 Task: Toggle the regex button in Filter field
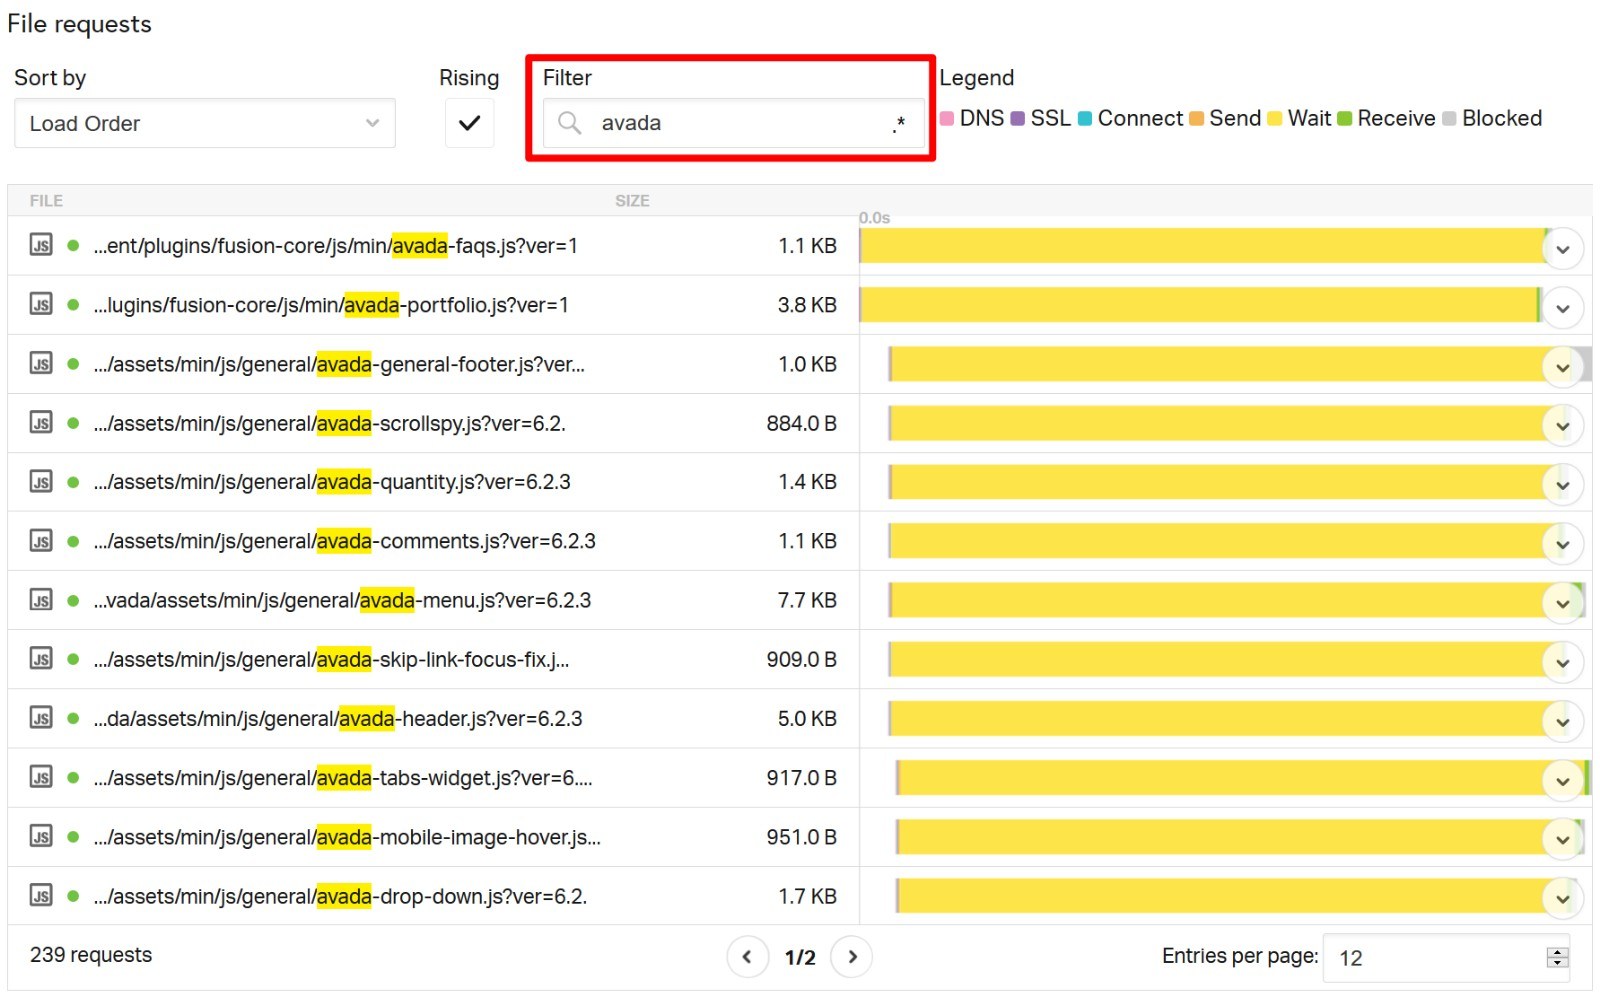899,124
